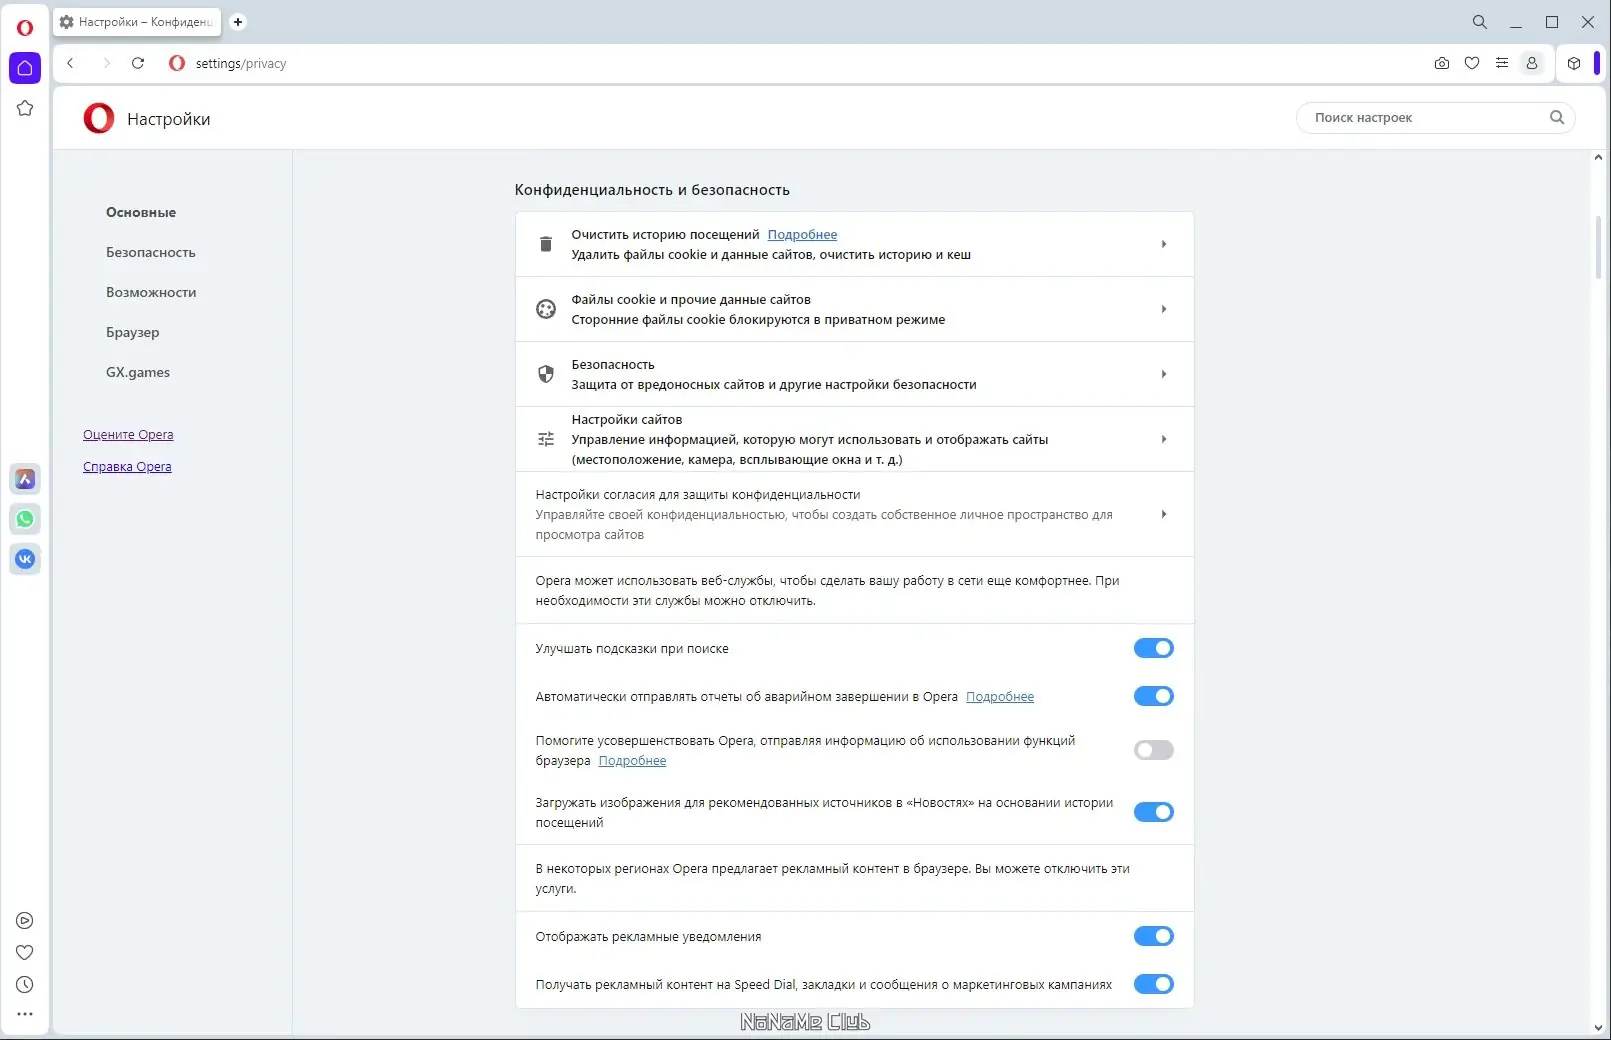Open WhatsApp from the sidebar
This screenshot has height=1040, width=1611.
(24, 519)
